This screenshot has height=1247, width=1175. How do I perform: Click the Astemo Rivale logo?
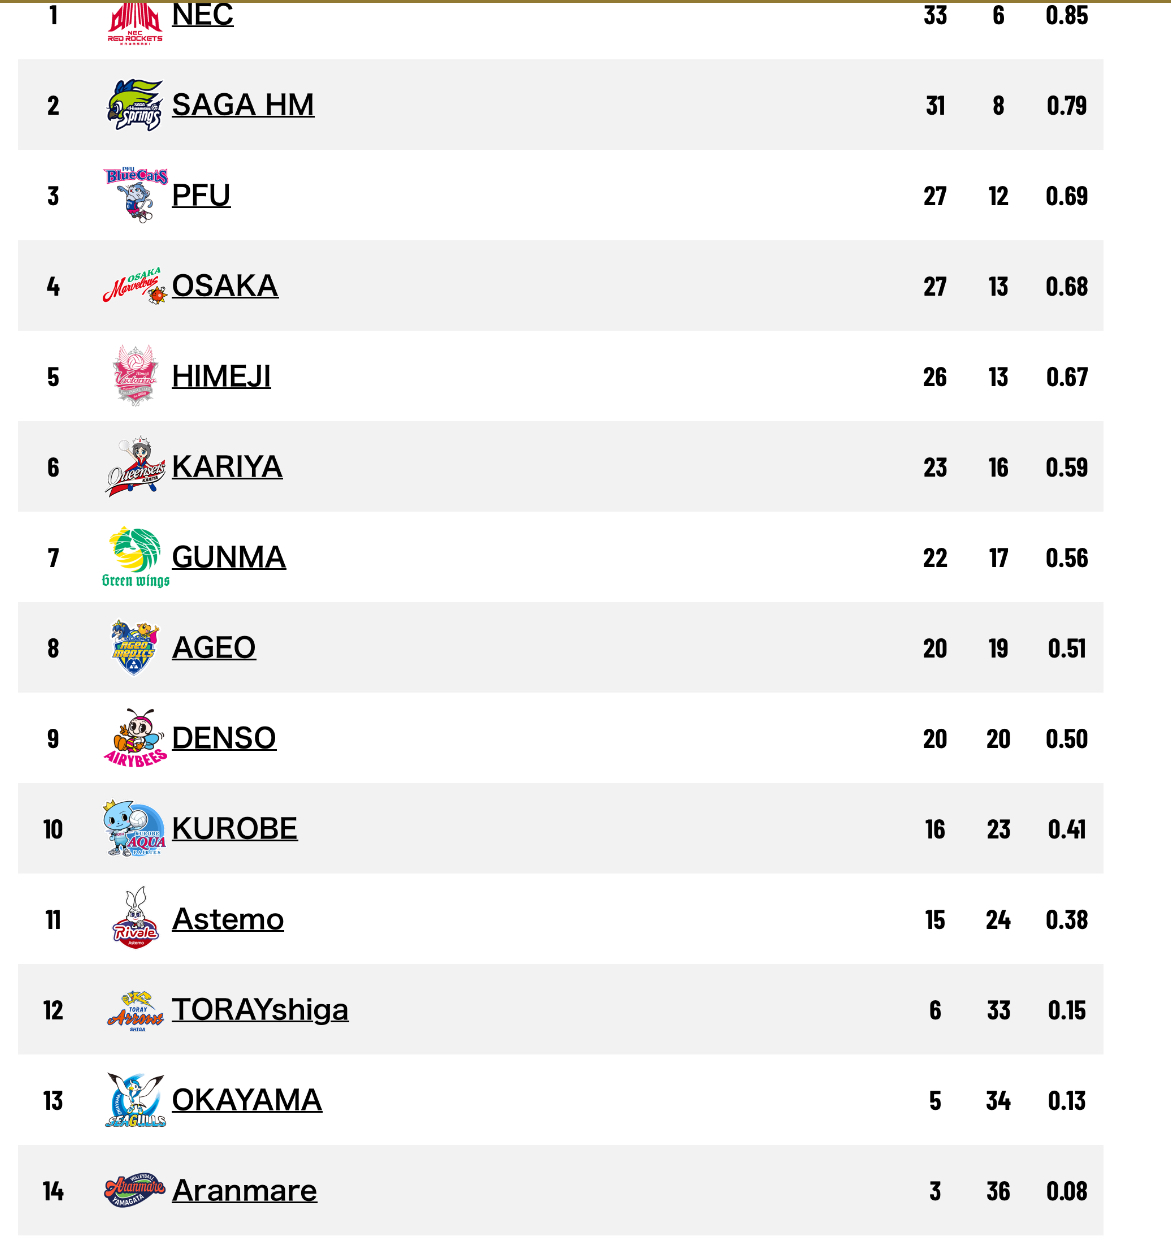pyautogui.click(x=135, y=919)
